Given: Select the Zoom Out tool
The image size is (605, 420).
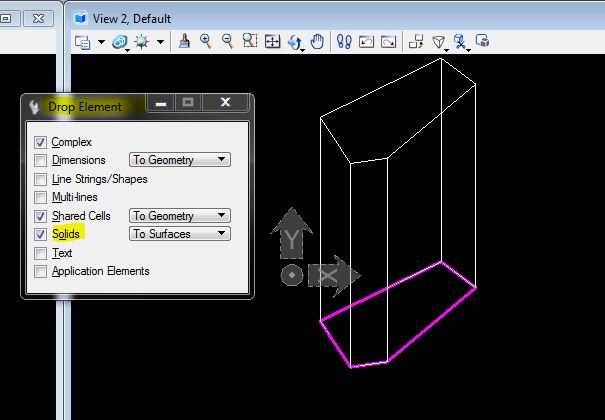Looking at the screenshot, I should point(228,41).
